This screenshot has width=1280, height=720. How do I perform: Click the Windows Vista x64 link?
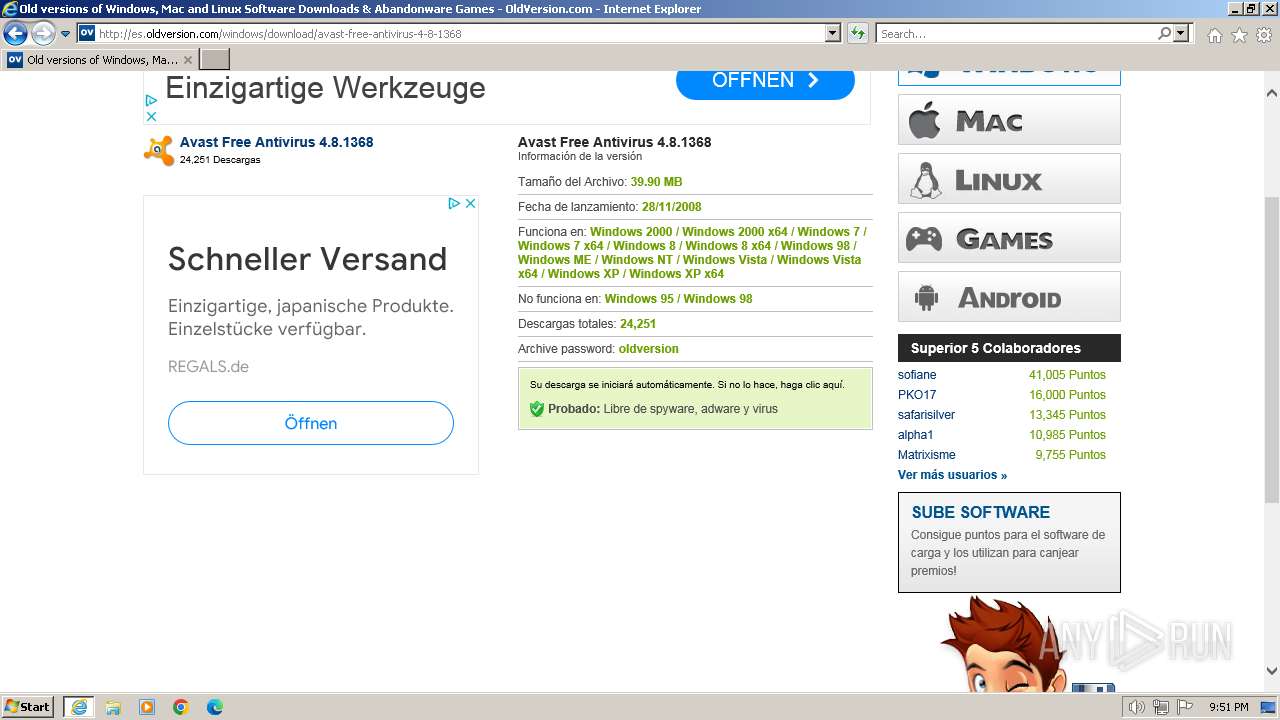(690, 267)
